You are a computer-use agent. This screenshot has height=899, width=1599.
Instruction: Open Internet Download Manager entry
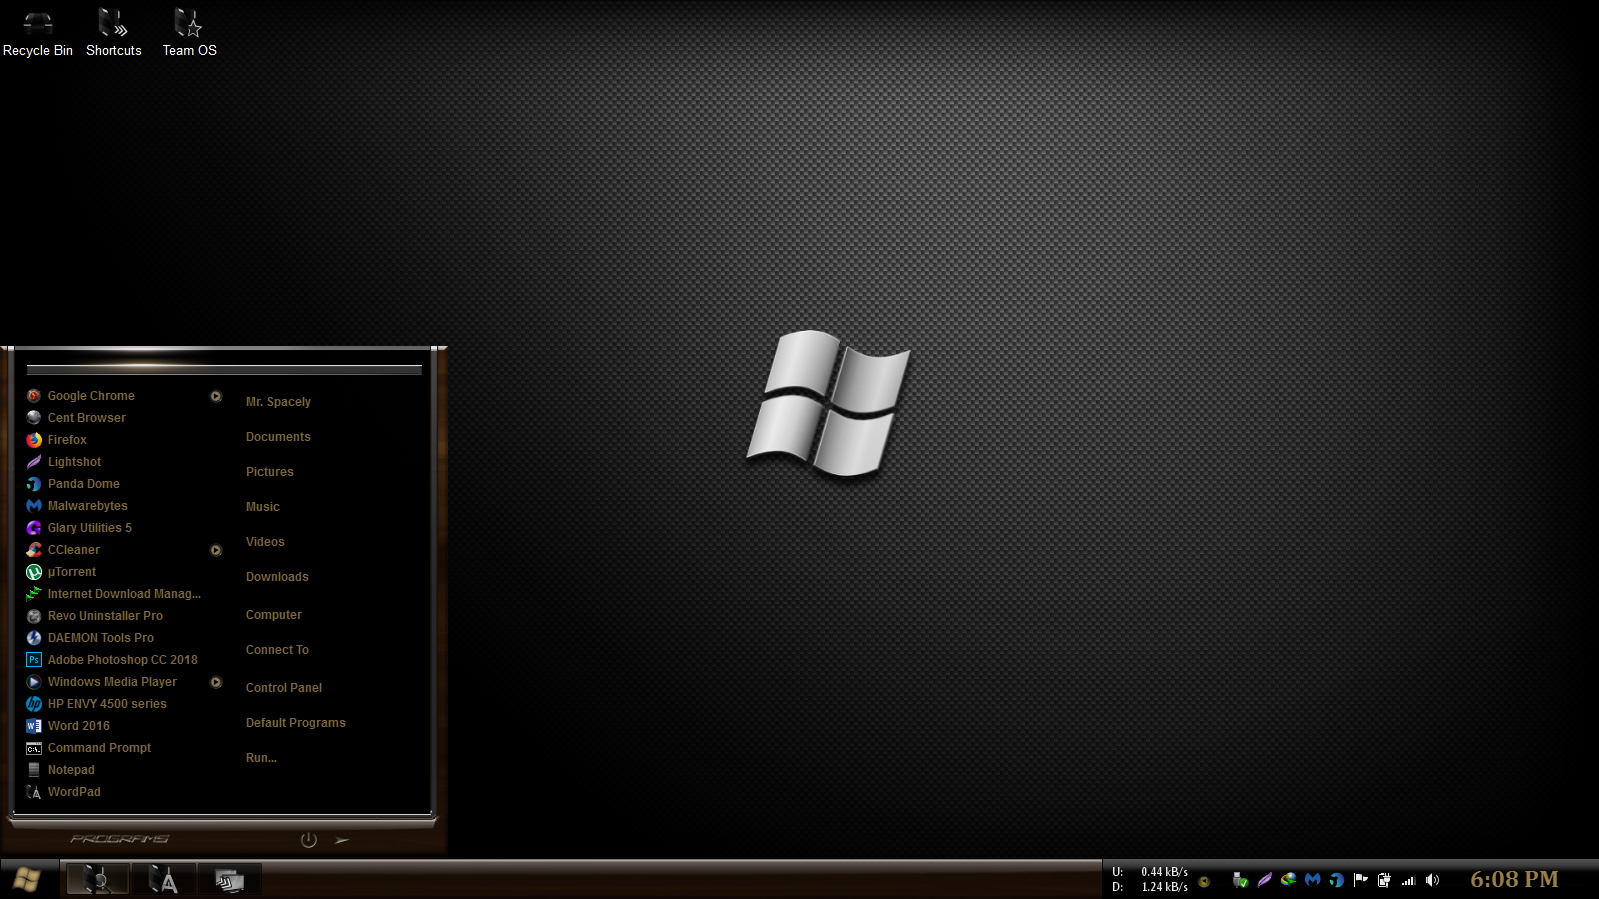(x=123, y=594)
